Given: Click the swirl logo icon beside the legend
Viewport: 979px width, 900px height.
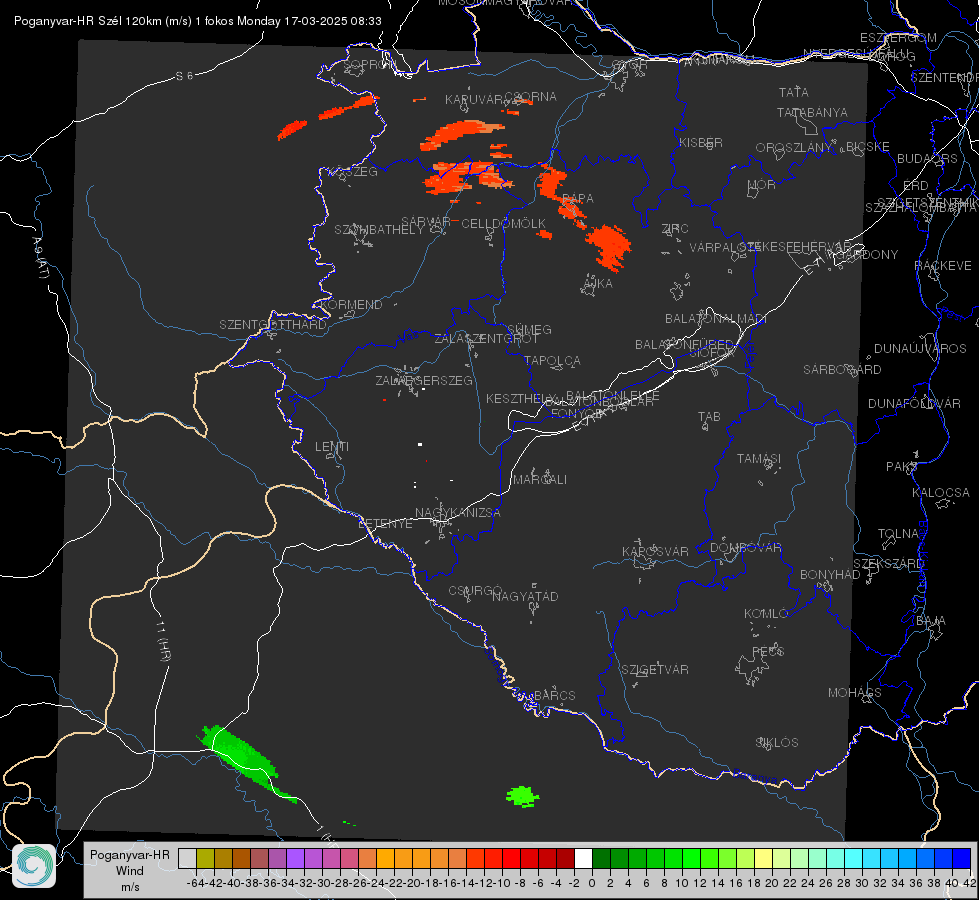Looking at the screenshot, I should pyautogui.click(x=34, y=865).
